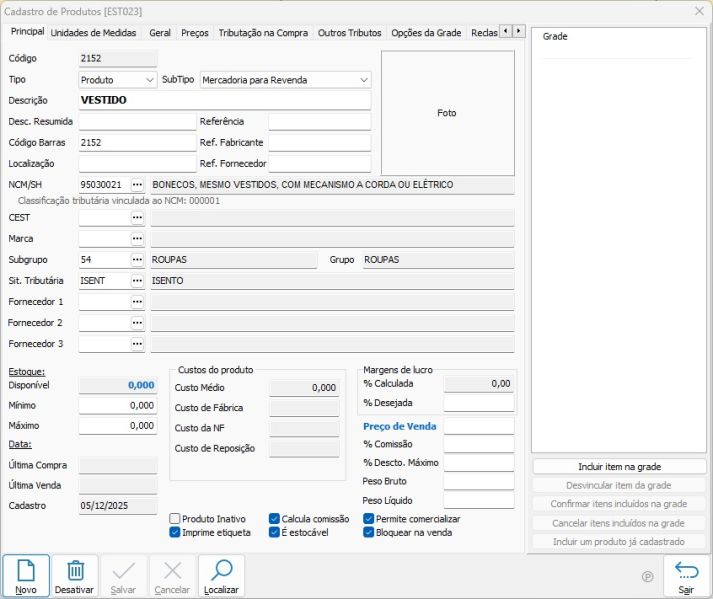Open the Marca lookup ellipsis button
713x599 pixels.
click(138, 239)
